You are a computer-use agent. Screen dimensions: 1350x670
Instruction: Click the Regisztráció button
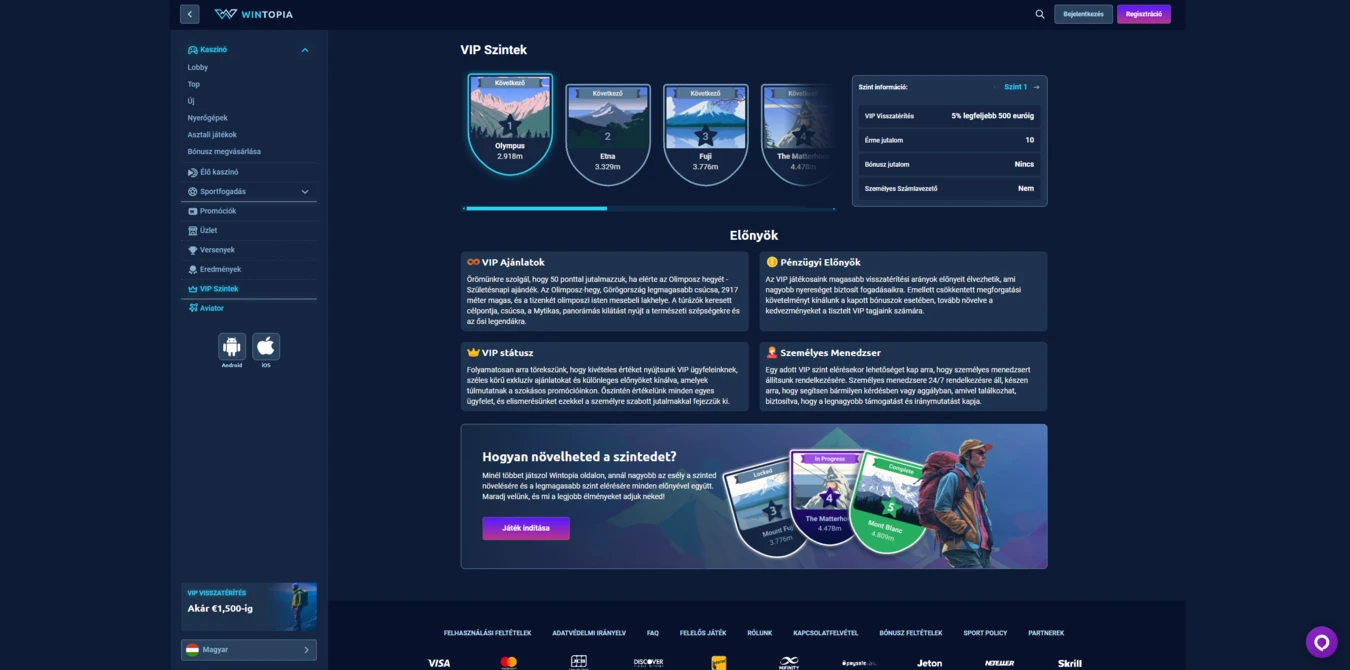1143,14
